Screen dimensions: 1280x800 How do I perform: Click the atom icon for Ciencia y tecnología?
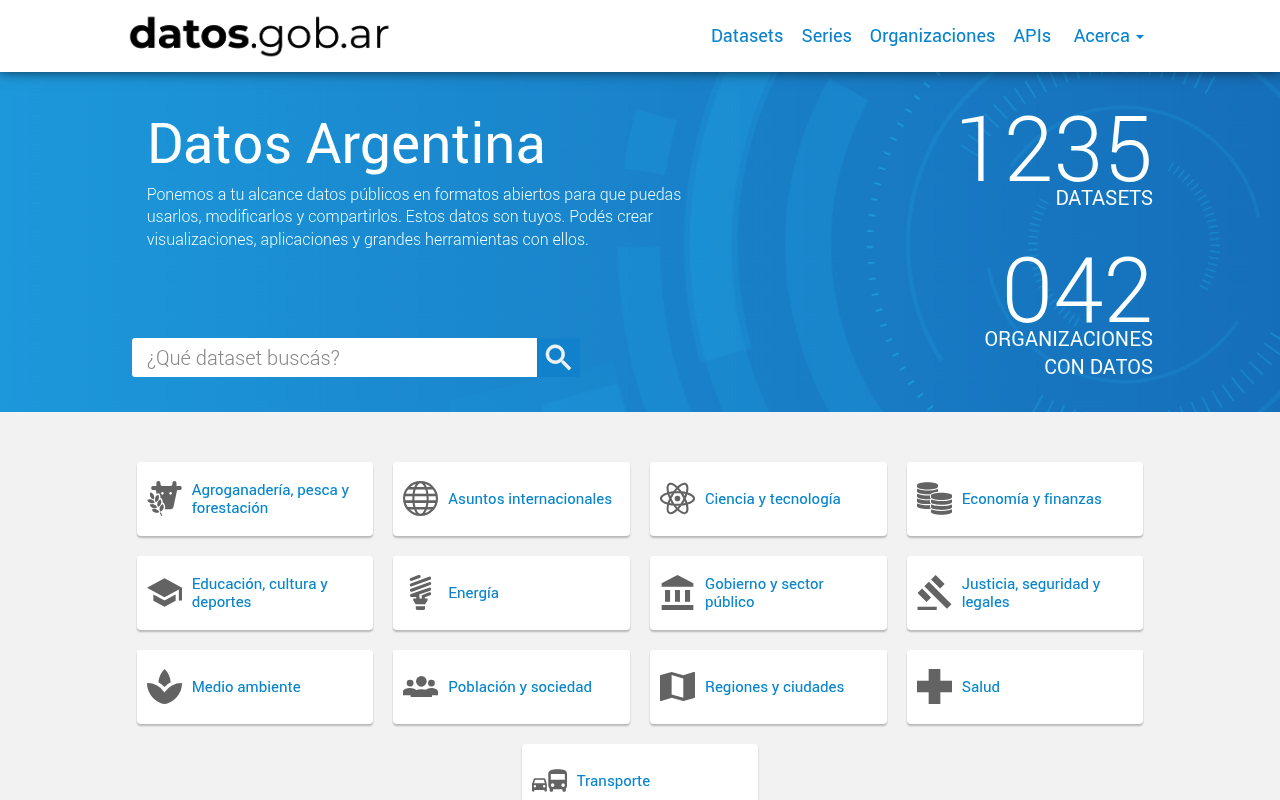677,498
